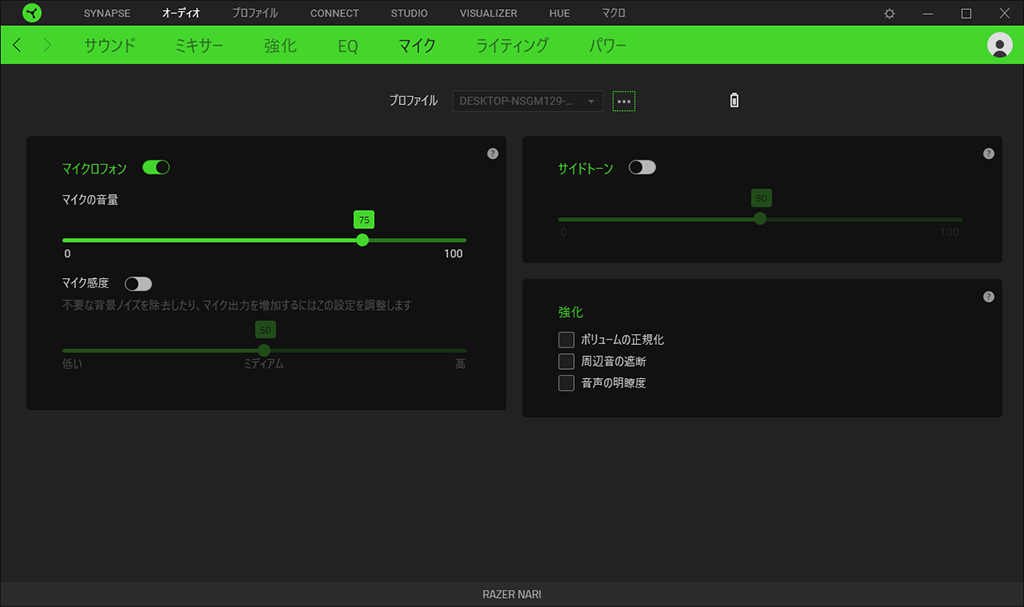Switch to サウンド tab
The height and width of the screenshot is (607, 1024).
(x=110, y=45)
